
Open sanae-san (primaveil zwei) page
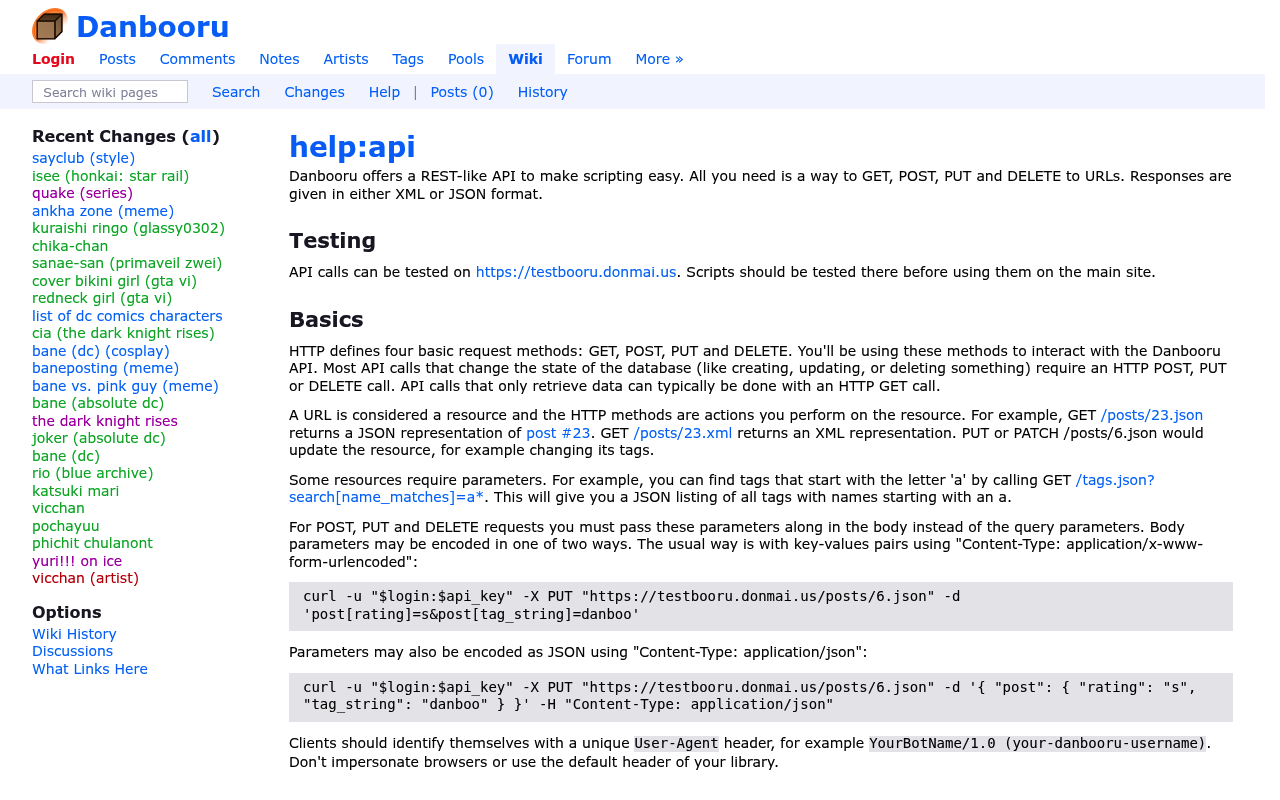coord(127,263)
